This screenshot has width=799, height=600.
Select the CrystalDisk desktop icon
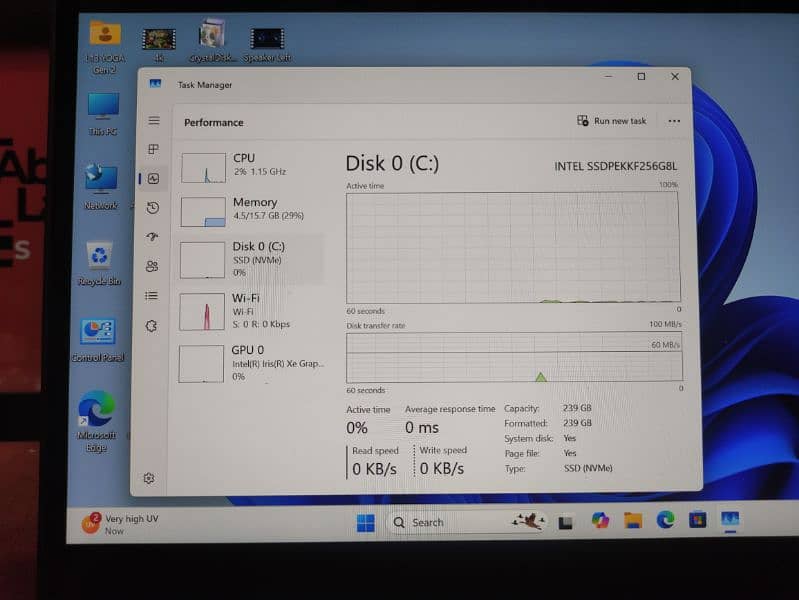pos(212,40)
